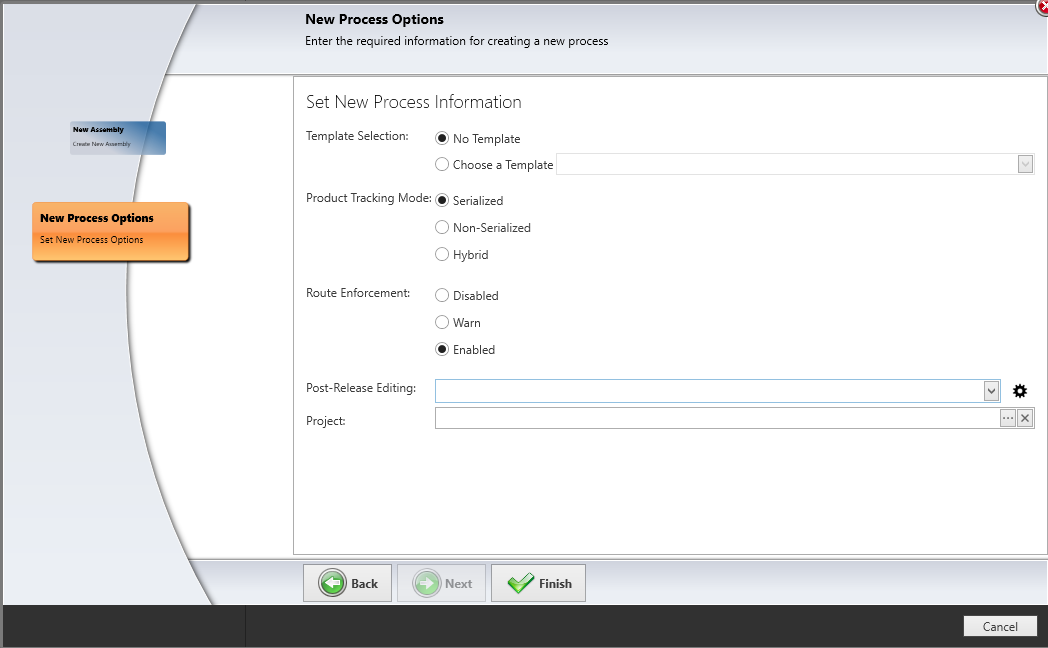Select the New Assembly wizard step

(x=117, y=137)
